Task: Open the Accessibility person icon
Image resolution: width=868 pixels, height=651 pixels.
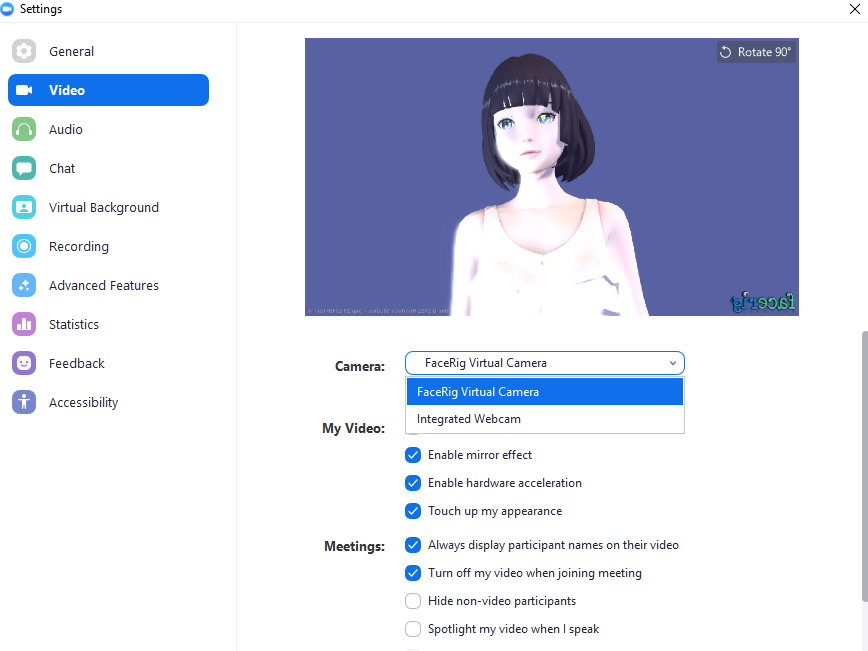Action: point(24,402)
